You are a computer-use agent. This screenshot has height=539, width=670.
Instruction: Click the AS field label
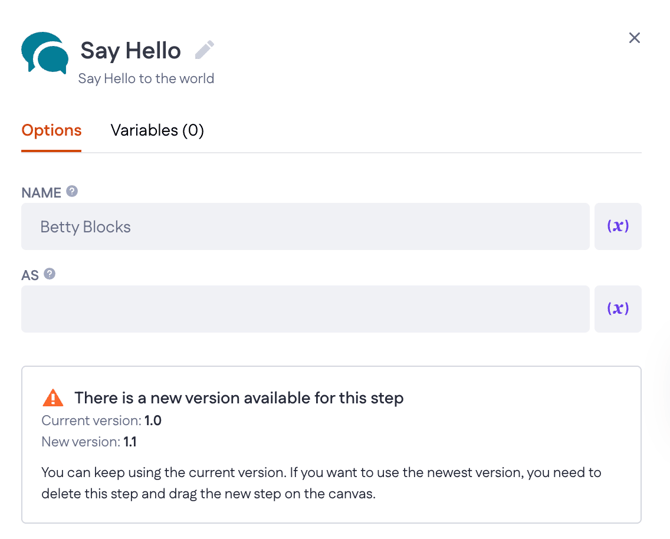tap(30, 275)
